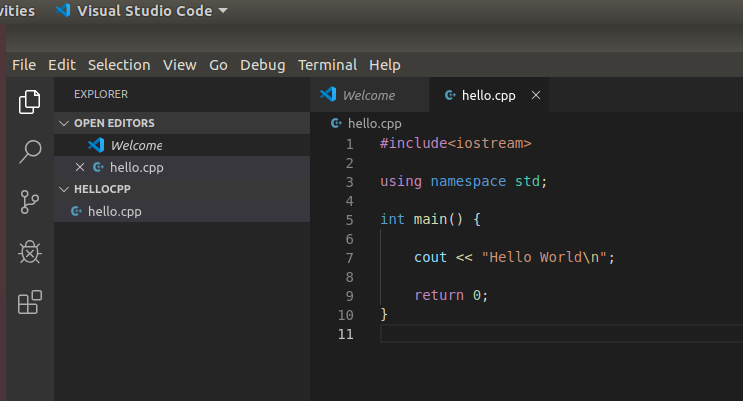The image size is (743, 401).
Task: Open the Edit menu
Action: (62, 65)
